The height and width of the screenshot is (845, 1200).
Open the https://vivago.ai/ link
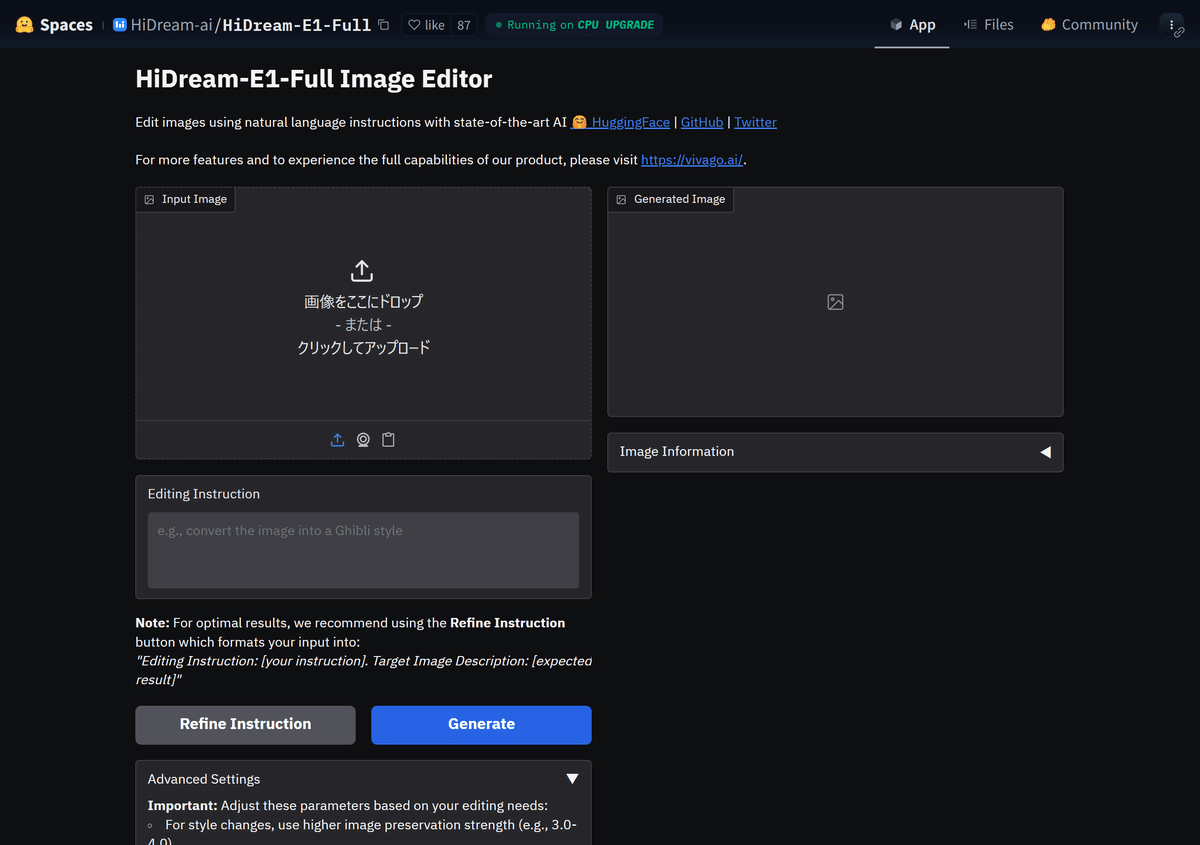(x=692, y=159)
